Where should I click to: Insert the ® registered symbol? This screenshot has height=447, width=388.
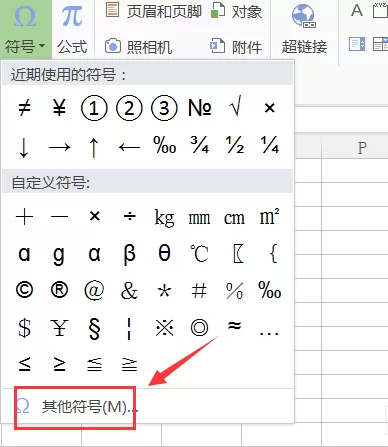click(59, 290)
